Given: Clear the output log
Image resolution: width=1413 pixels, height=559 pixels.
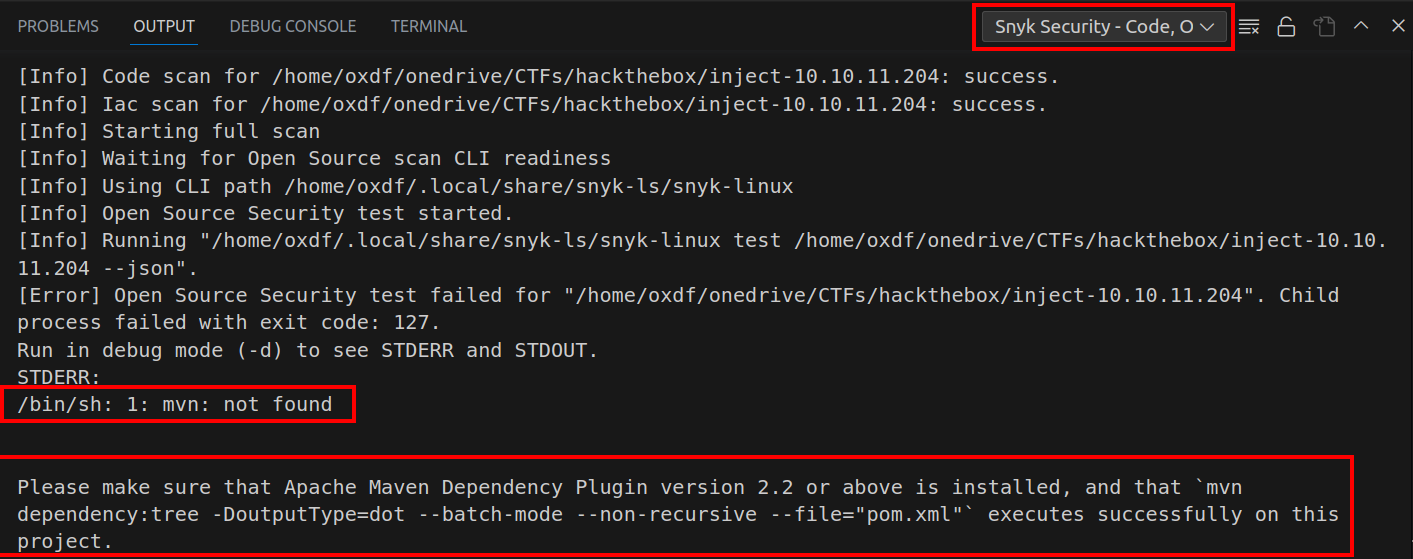Looking at the screenshot, I should click(x=1249, y=27).
